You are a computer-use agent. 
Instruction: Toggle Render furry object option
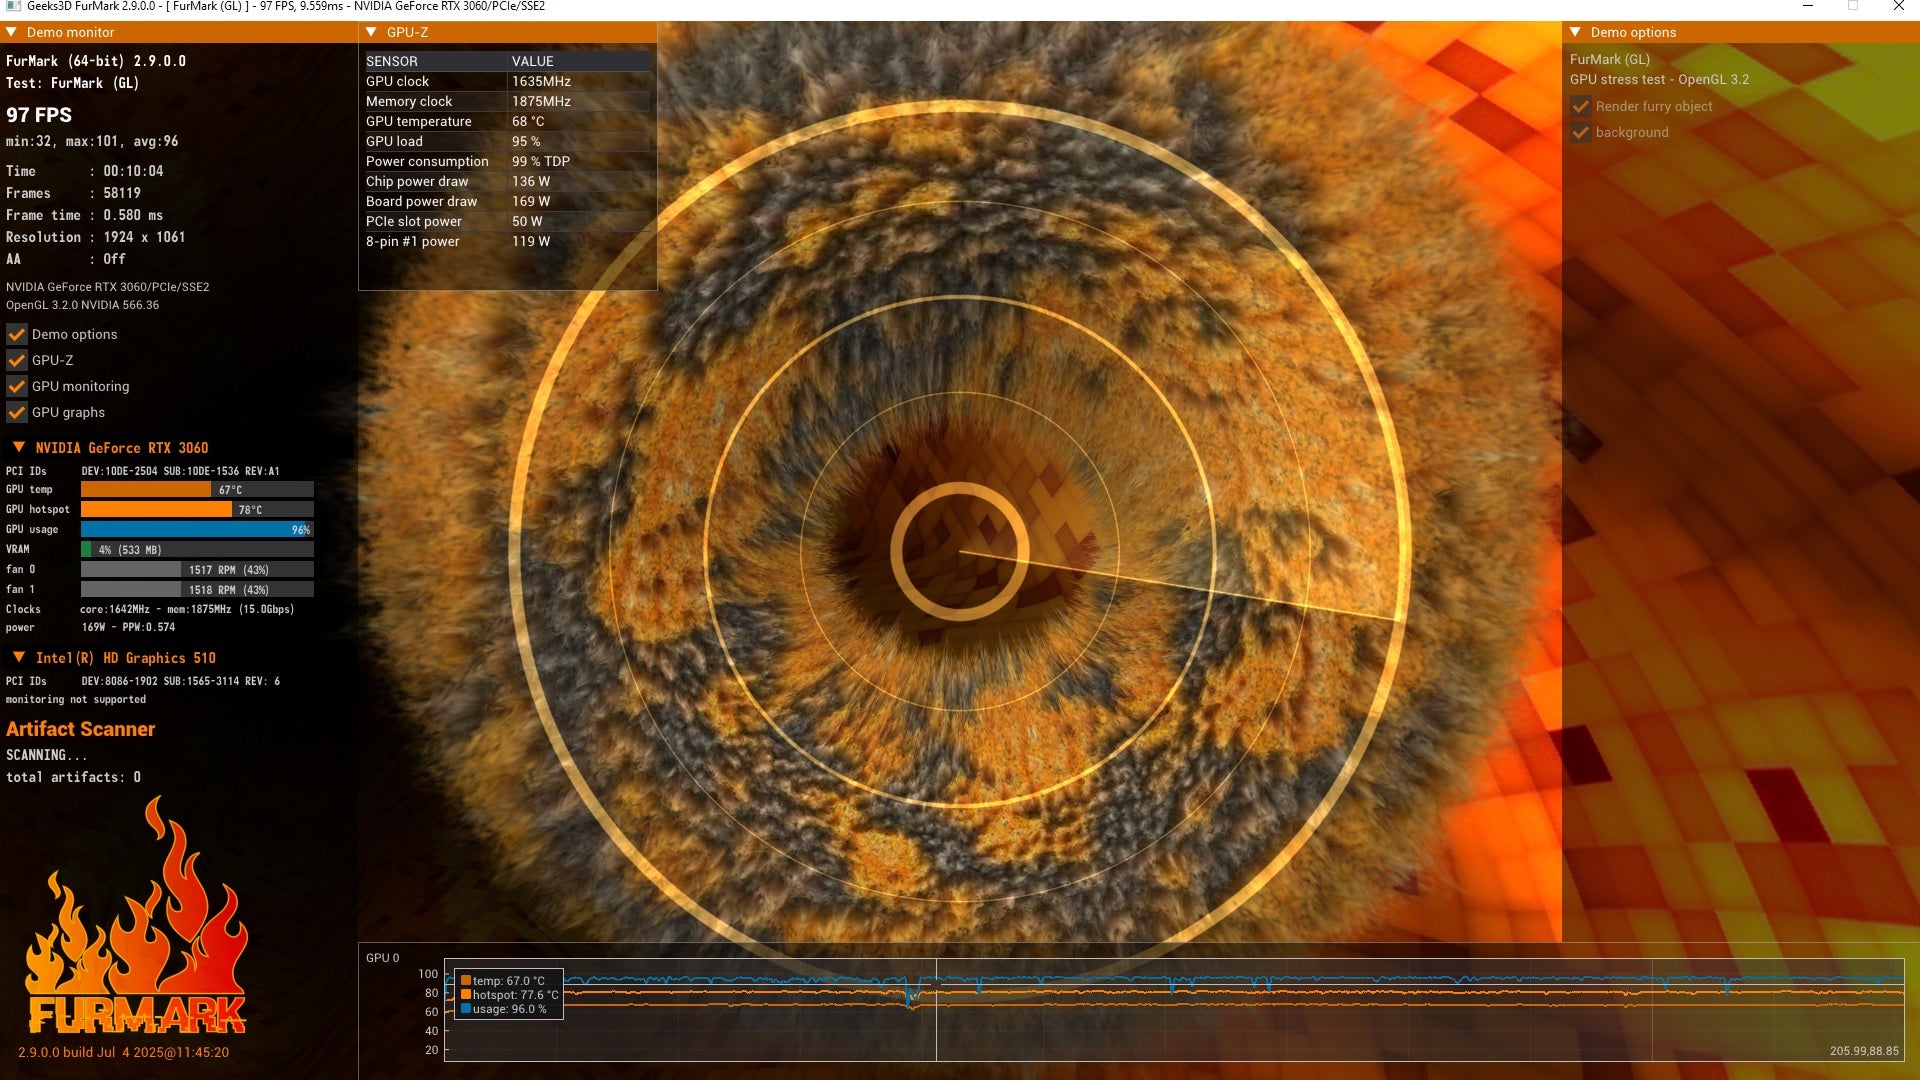pyautogui.click(x=1581, y=106)
